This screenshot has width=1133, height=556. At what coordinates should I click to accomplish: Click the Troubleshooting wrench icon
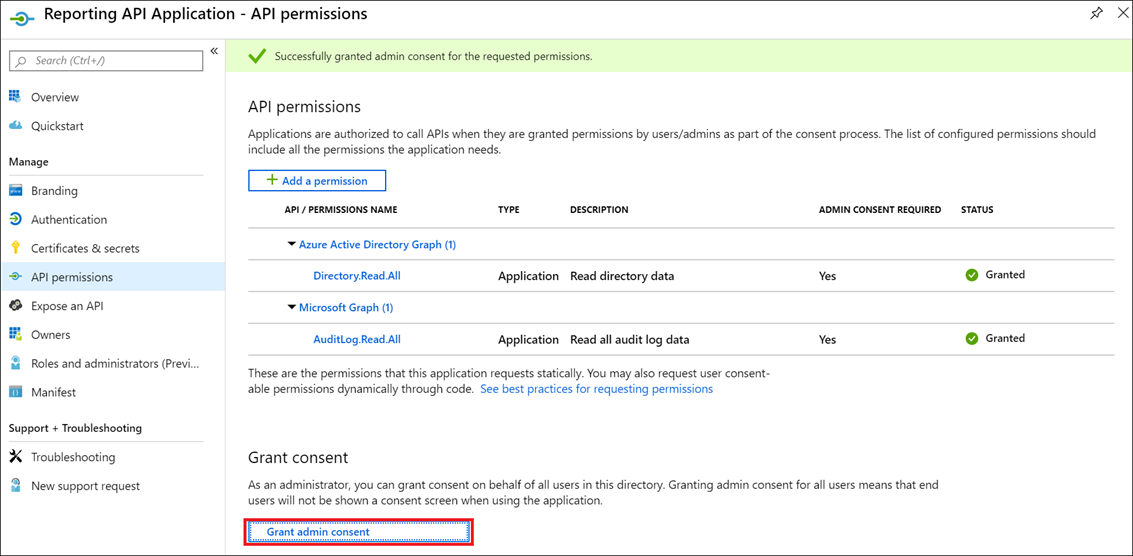click(x=15, y=457)
